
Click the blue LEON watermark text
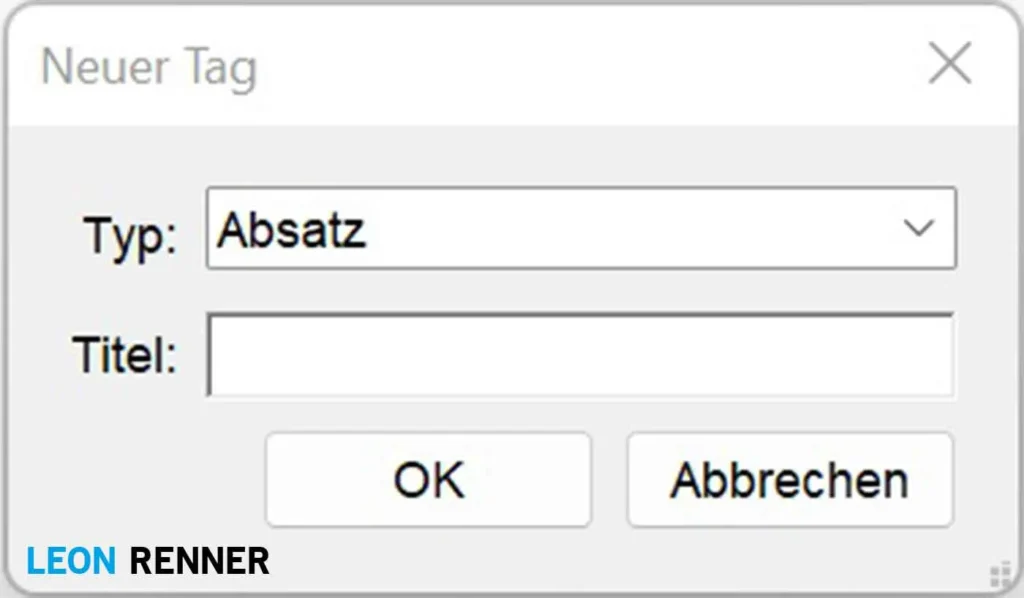click(72, 561)
